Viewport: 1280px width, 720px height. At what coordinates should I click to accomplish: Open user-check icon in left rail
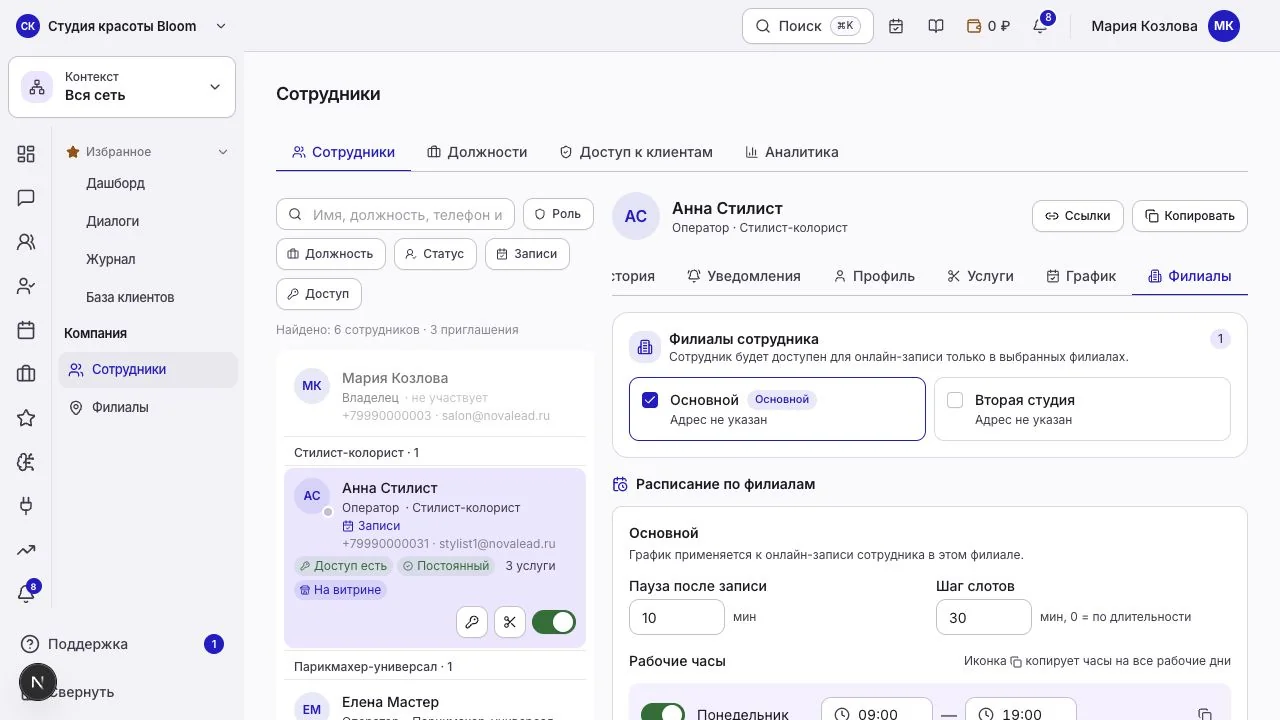[26, 286]
